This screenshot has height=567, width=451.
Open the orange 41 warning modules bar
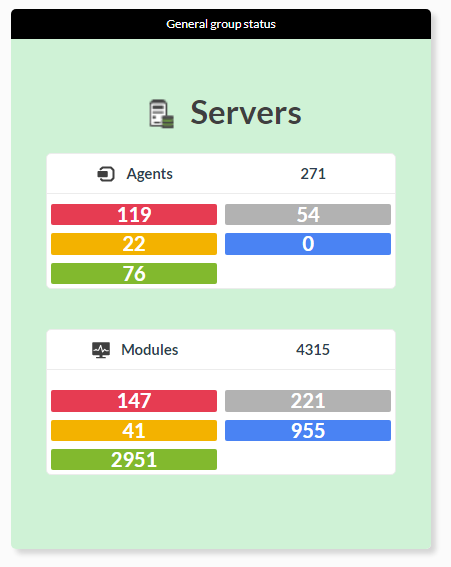134,430
